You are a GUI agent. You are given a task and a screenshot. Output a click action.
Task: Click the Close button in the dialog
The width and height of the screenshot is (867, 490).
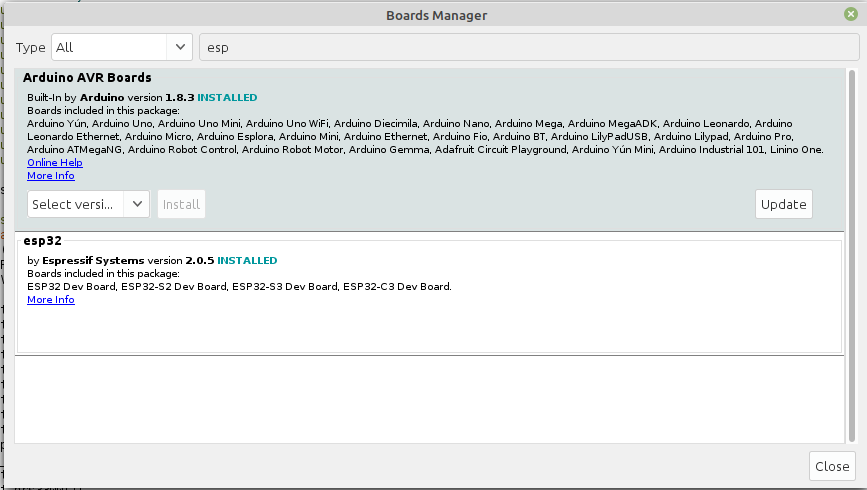pos(832,466)
